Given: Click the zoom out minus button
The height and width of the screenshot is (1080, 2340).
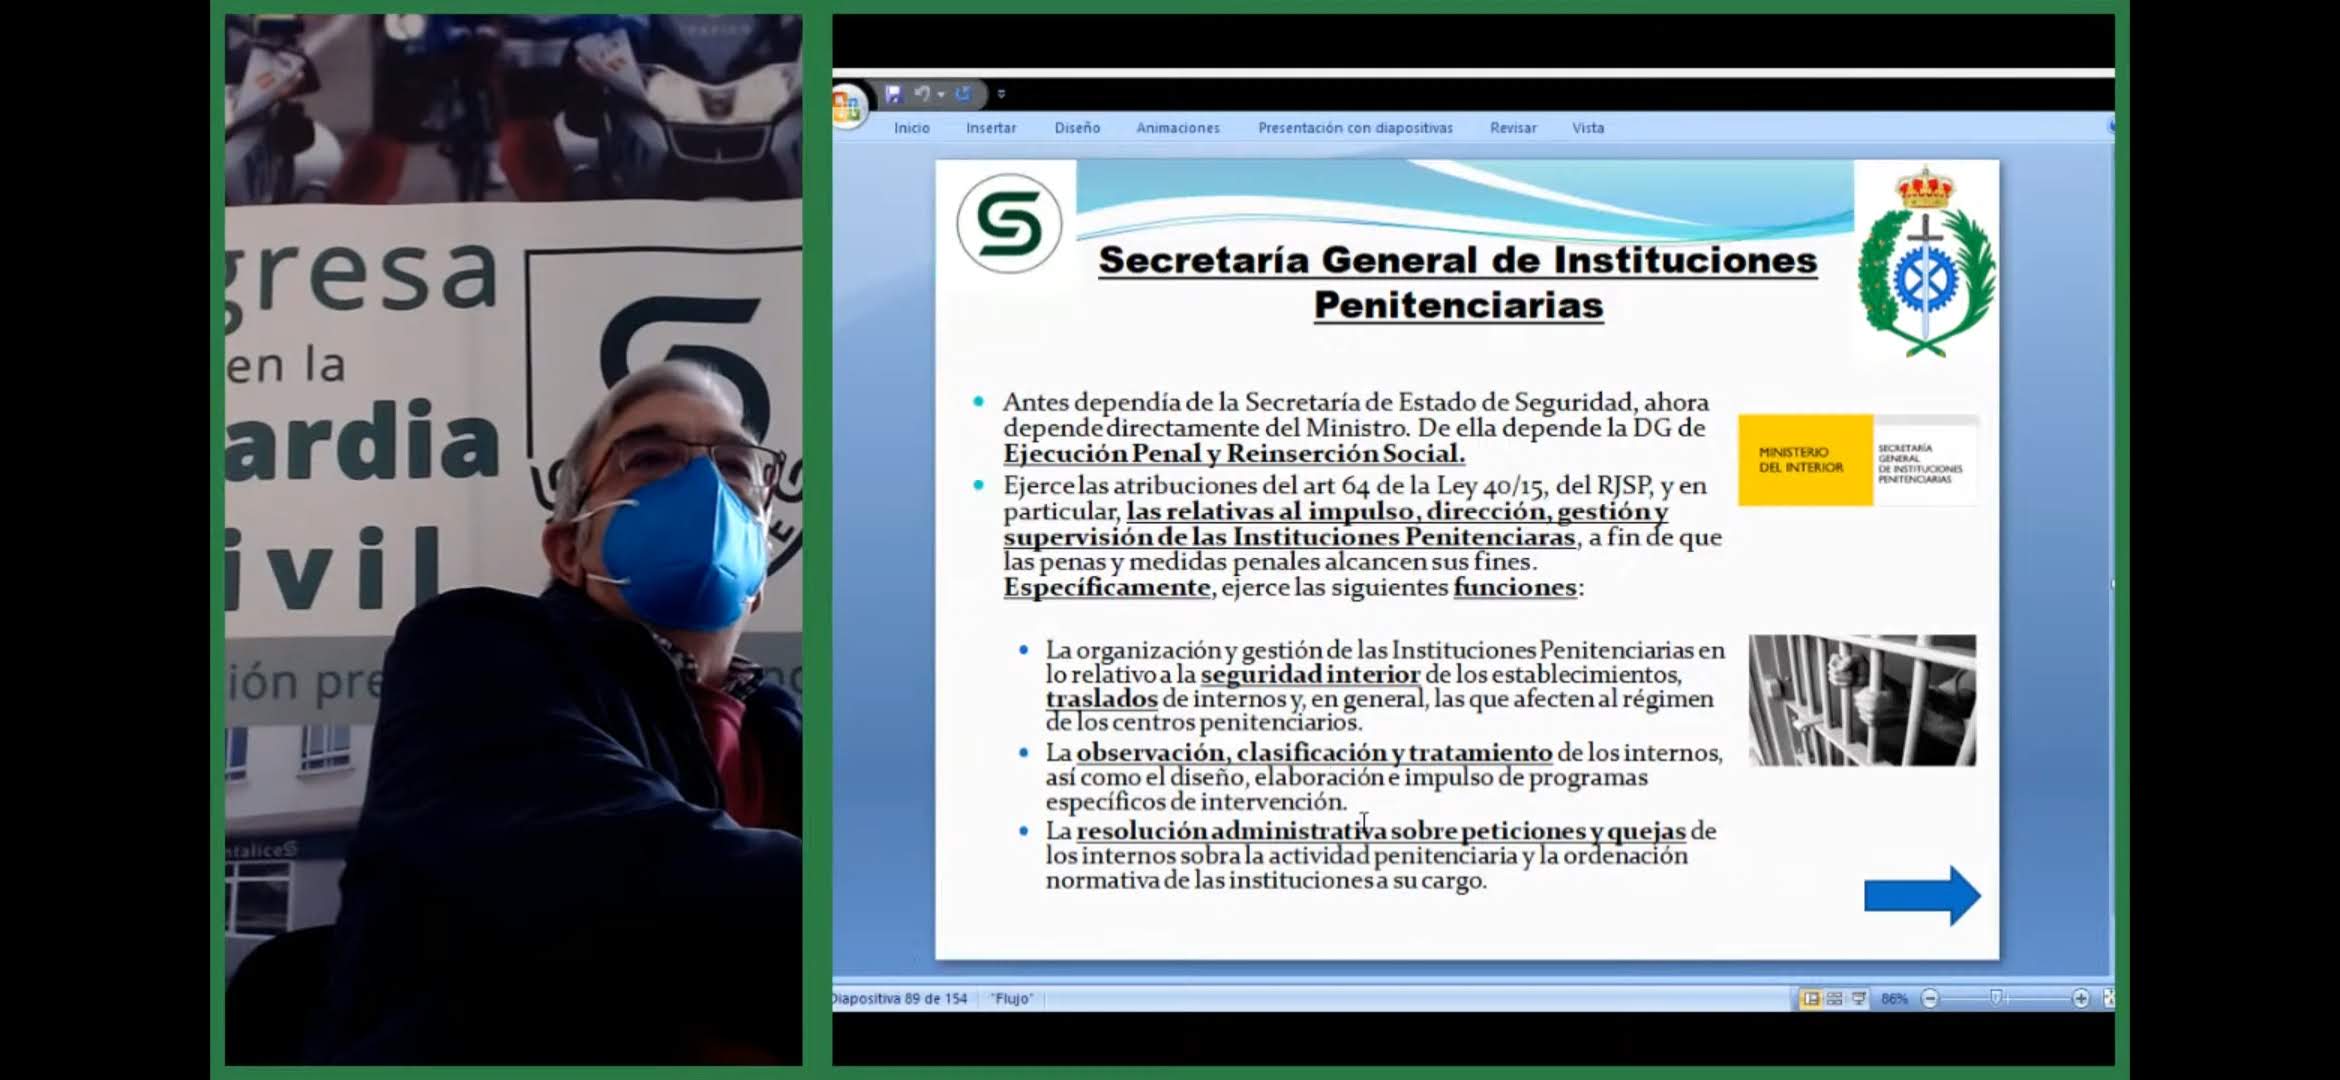Looking at the screenshot, I should point(1930,998).
